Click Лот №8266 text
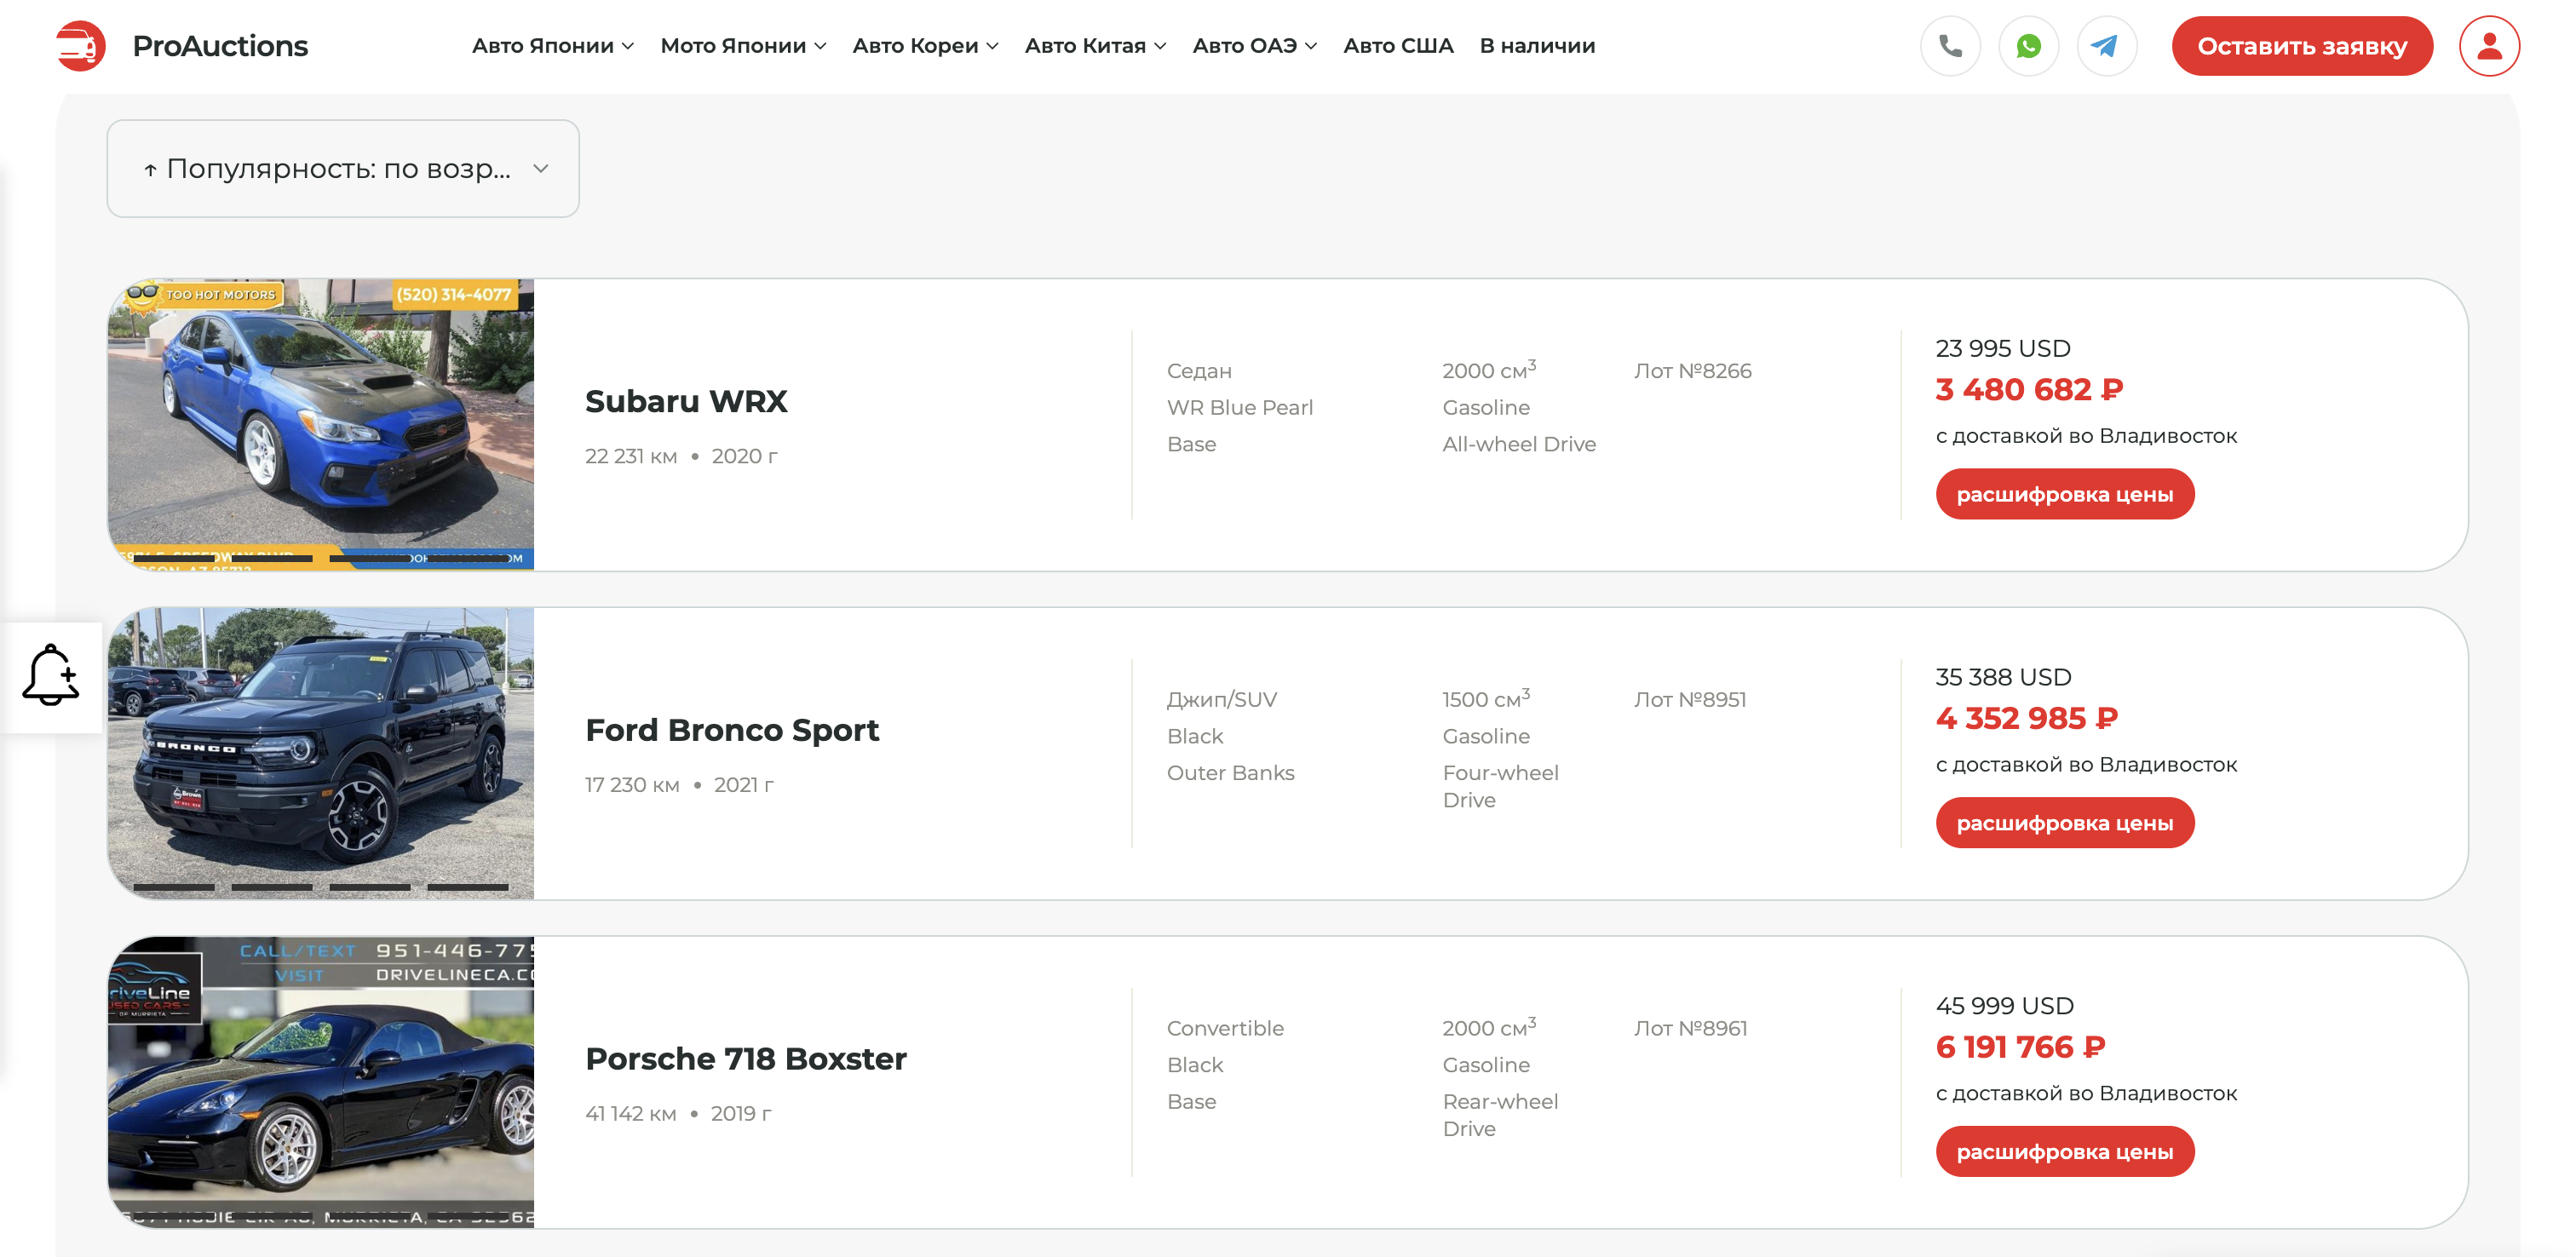The height and width of the screenshot is (1257, 2576). [x=1692, y=371]
